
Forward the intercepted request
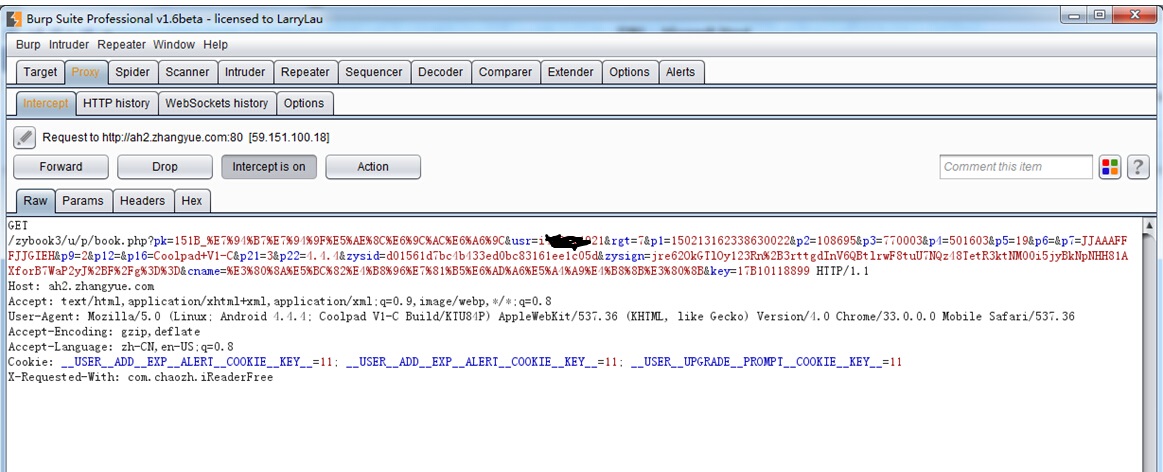click(x=61, y=167)
